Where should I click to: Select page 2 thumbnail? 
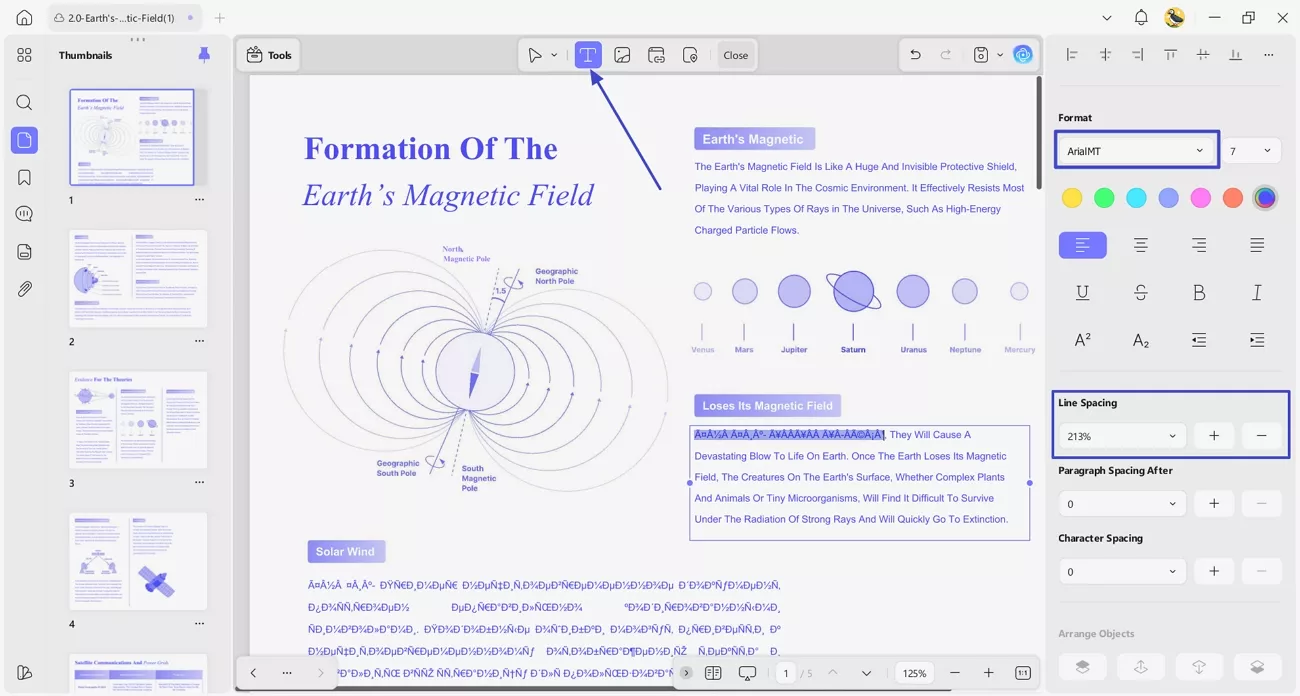click(138, 279)
